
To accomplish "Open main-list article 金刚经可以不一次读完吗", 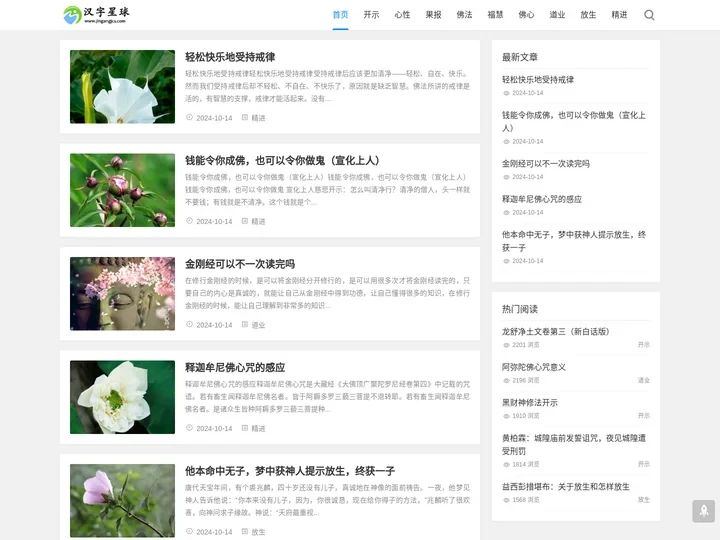I will (240, 264).
